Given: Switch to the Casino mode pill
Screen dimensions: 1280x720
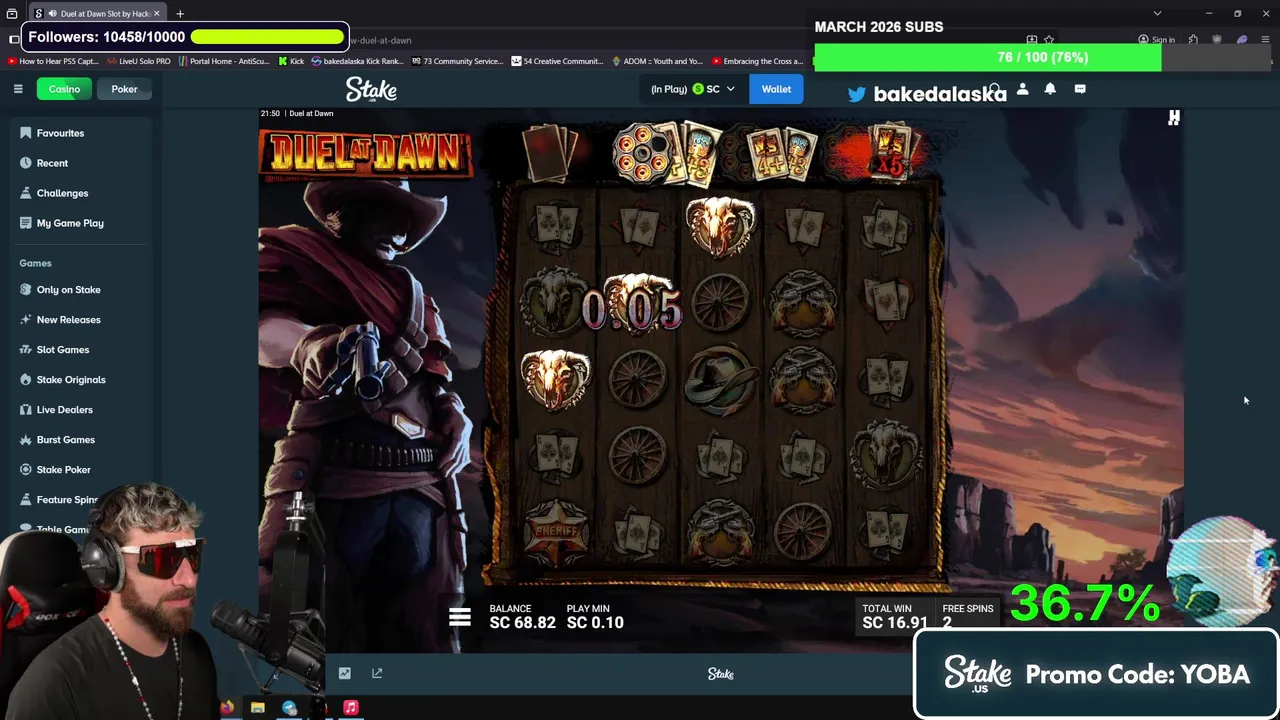Looking at the screenshot, I should (x=64, y=89).
